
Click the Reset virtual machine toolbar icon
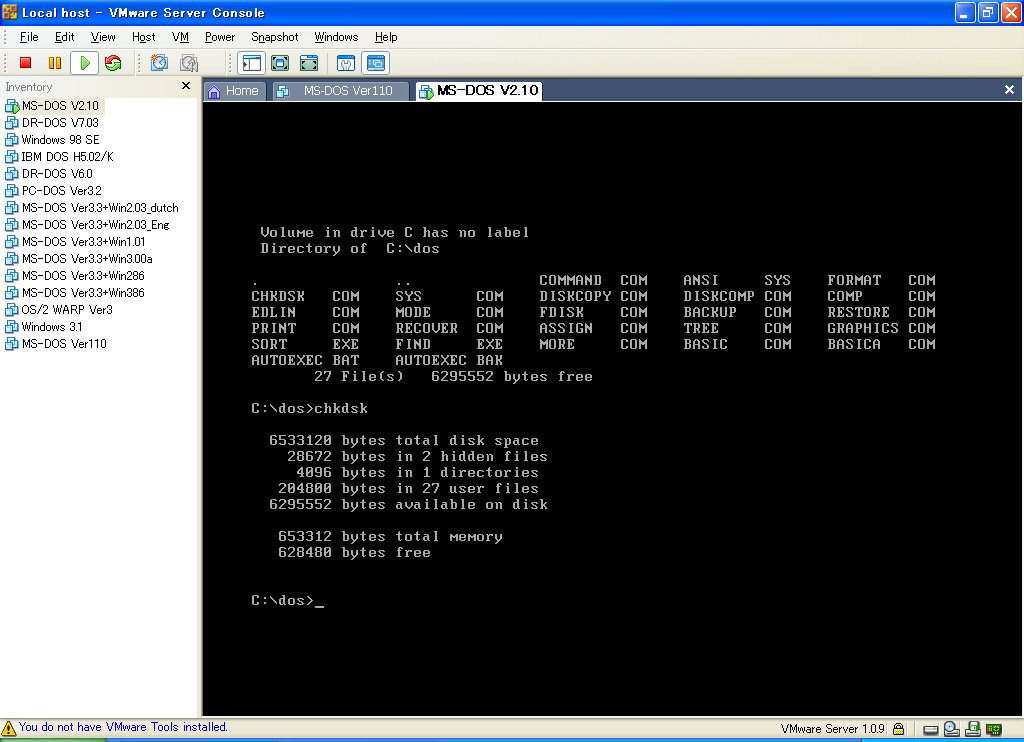(113, 63)
